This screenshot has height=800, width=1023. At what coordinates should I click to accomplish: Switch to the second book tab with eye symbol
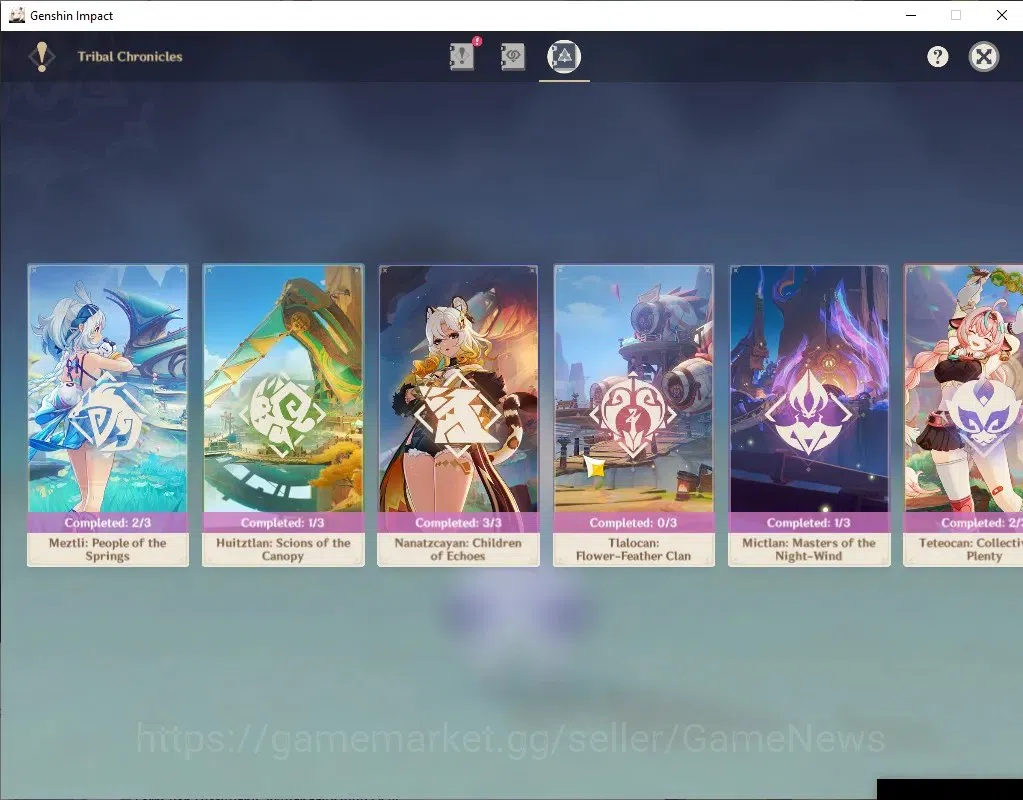click(x=513, y=56)
